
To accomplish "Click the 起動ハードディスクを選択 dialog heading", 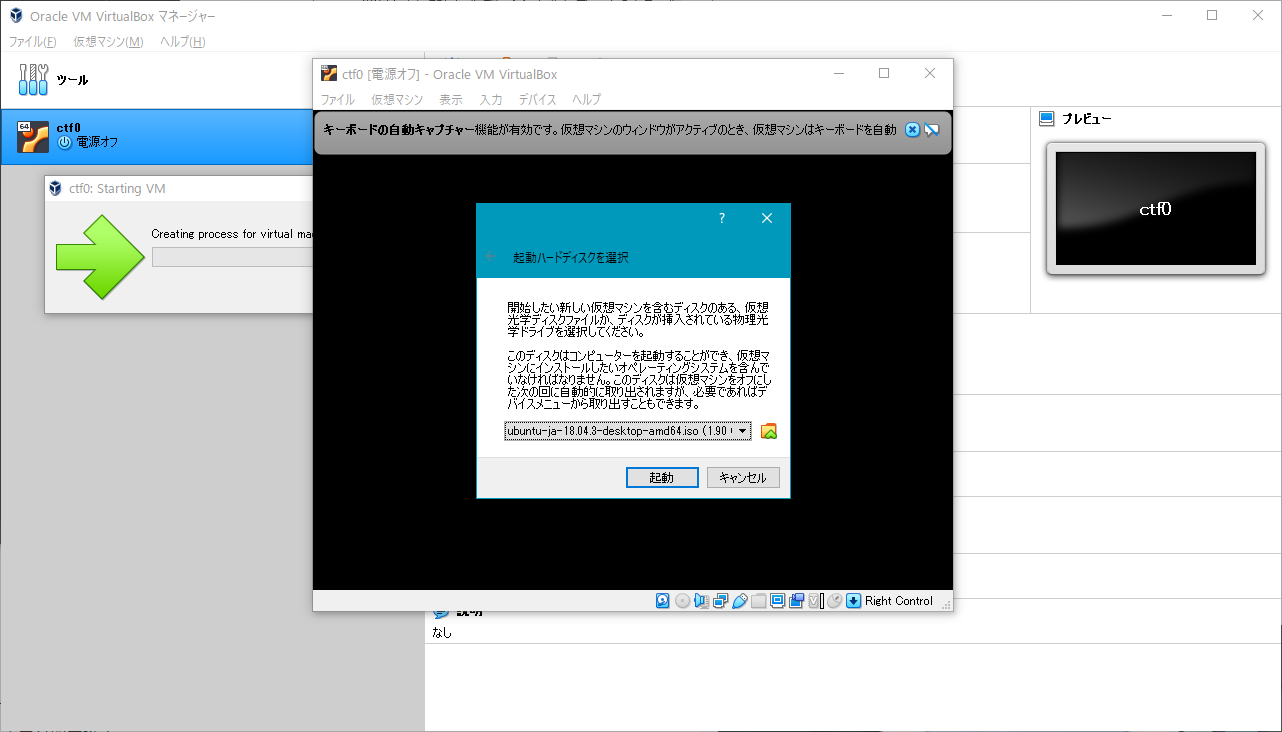I will click(570, 258).
